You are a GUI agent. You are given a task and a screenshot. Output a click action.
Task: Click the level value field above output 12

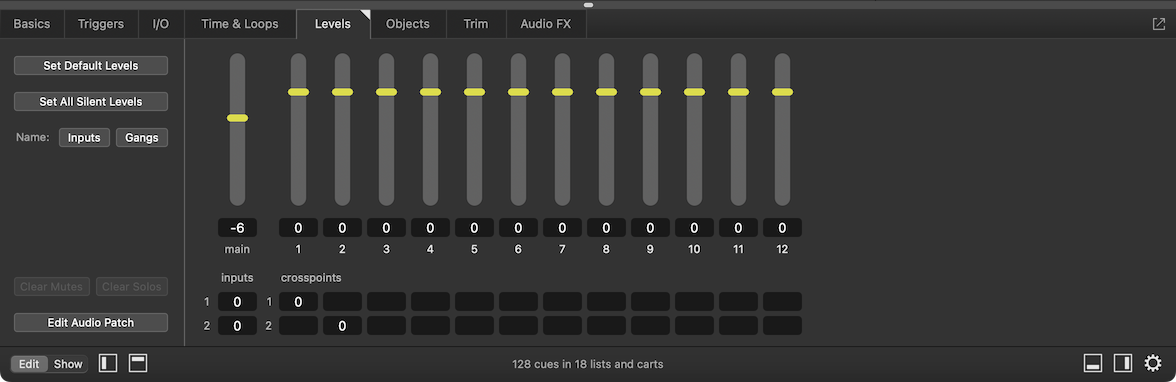coord(782,227)
